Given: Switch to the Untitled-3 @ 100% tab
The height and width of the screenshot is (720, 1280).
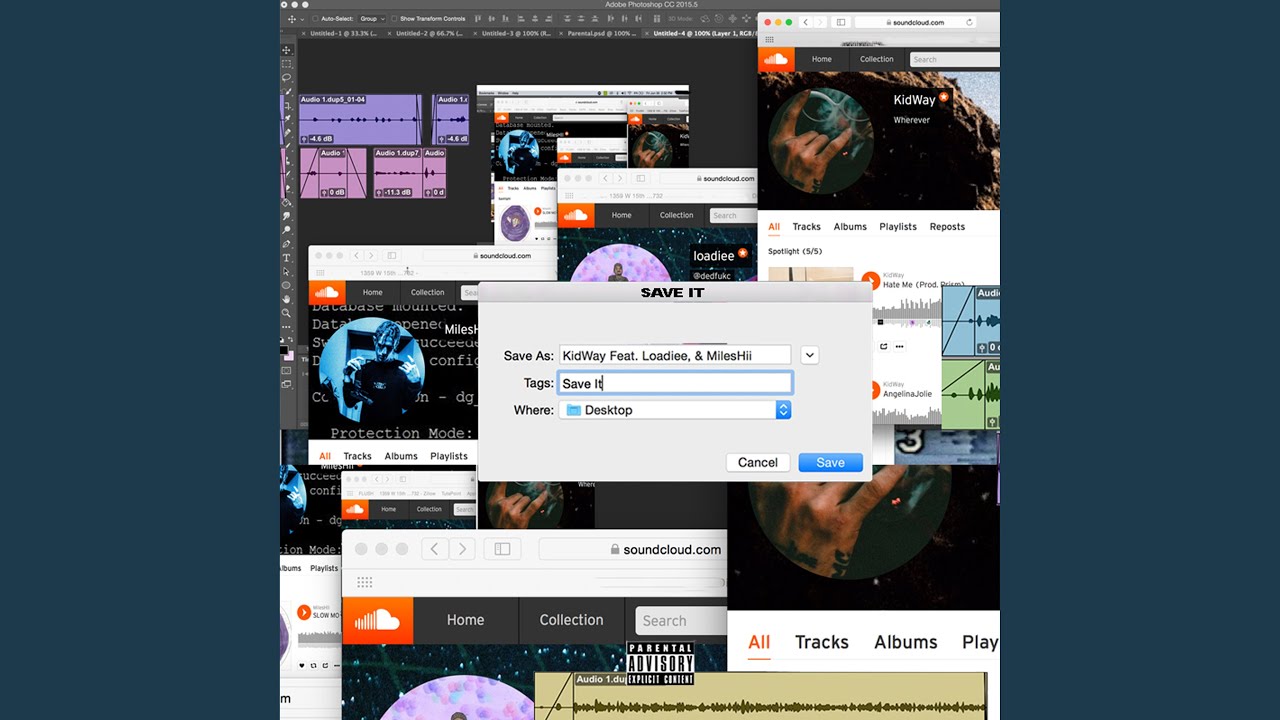Looking at the screenshot, I should pos(516,33).
